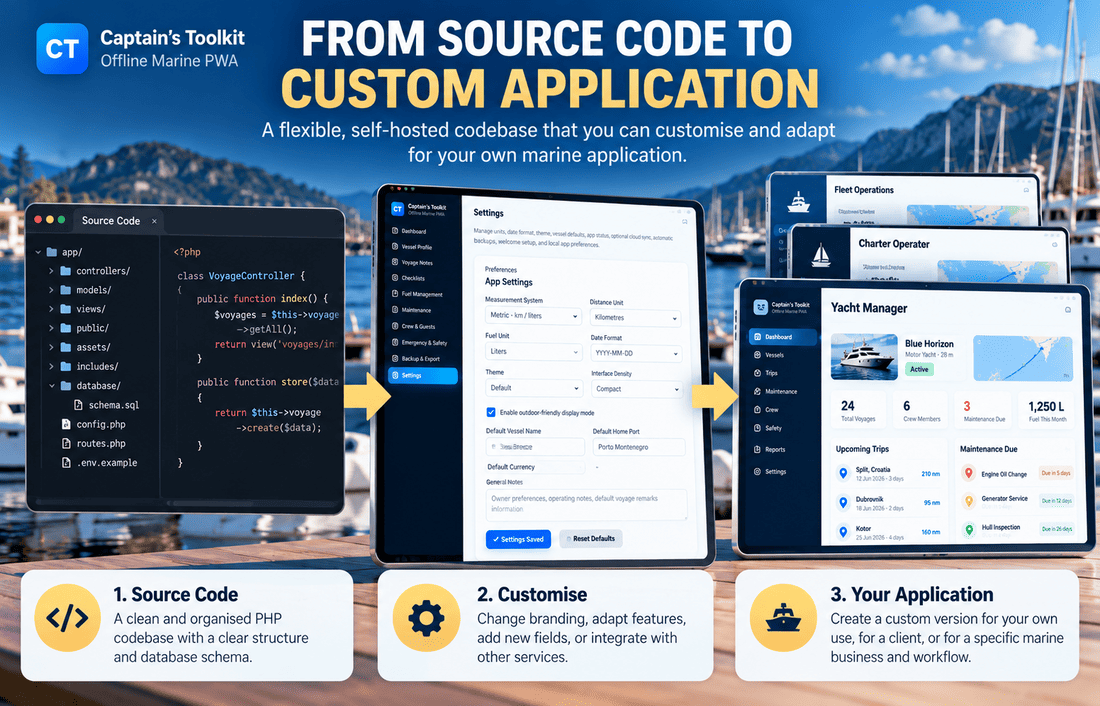Click the icon at Settings page top-right corner
1100x706 pixels.
click(x=685, y=222)
